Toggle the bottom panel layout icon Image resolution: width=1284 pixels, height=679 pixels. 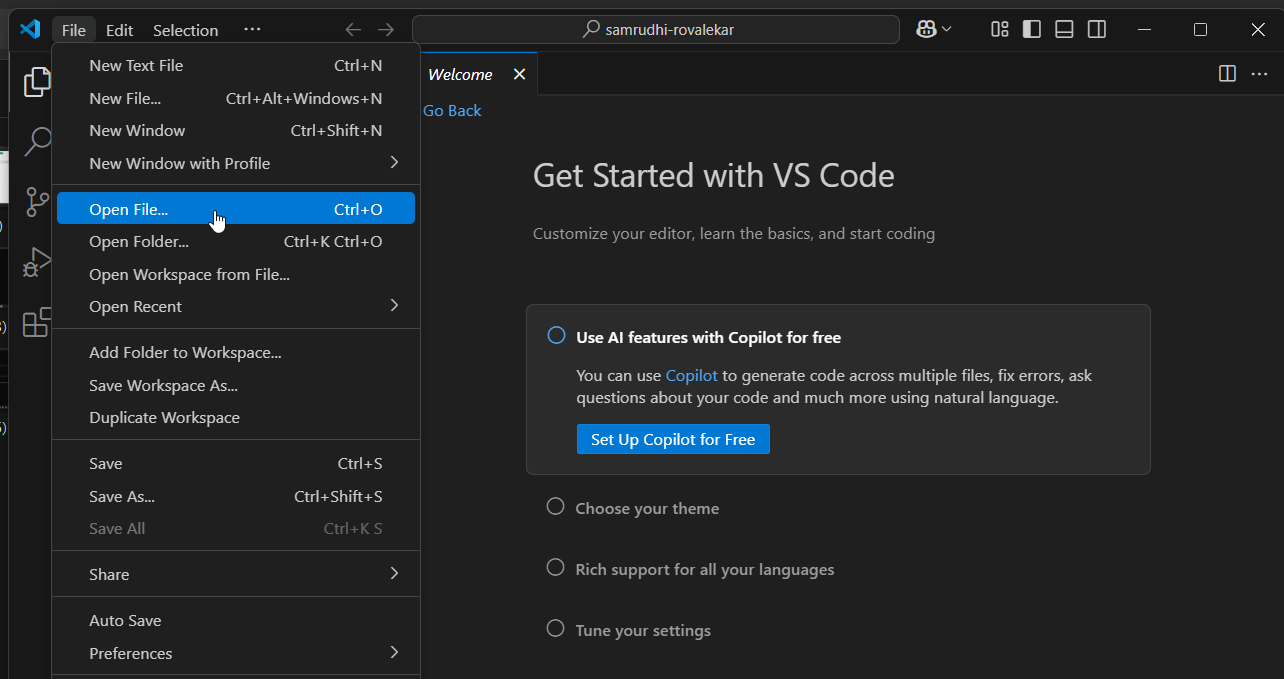(x=1064, y=29)
